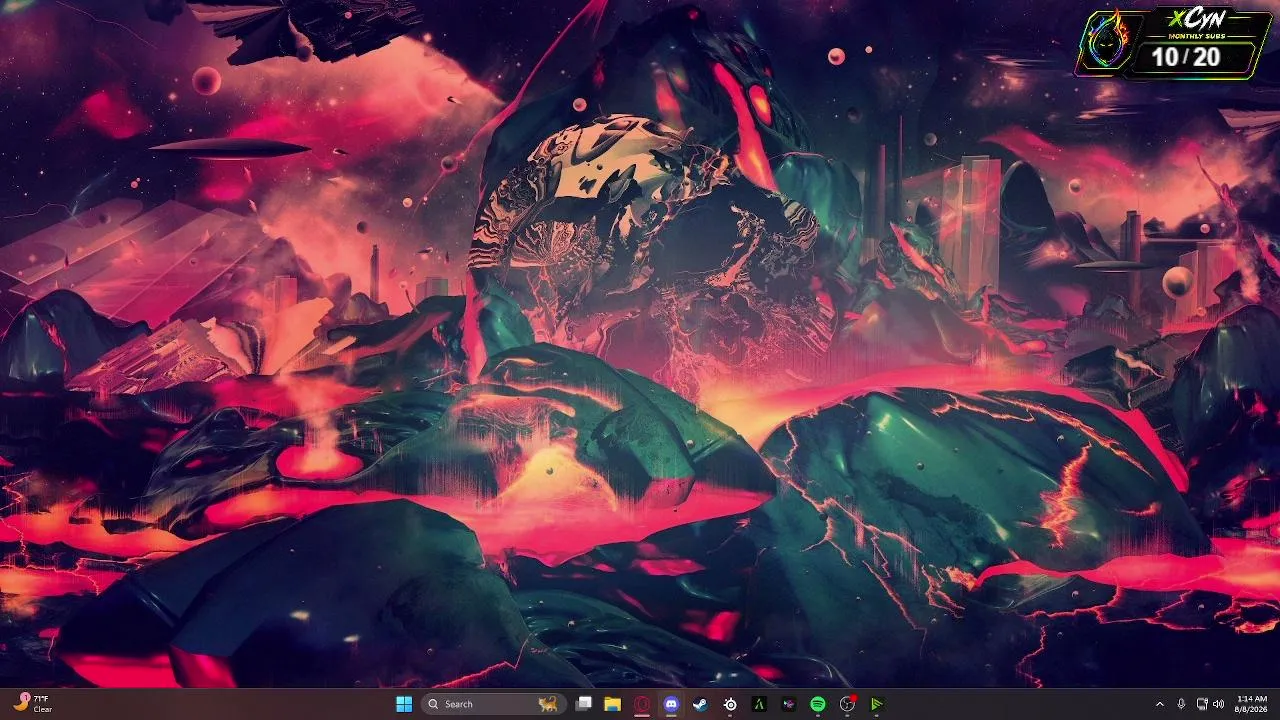1280x720 pixels.
Task: Open network settings from the system tray
Action: pyautogui.click(x=1202, y=704)
